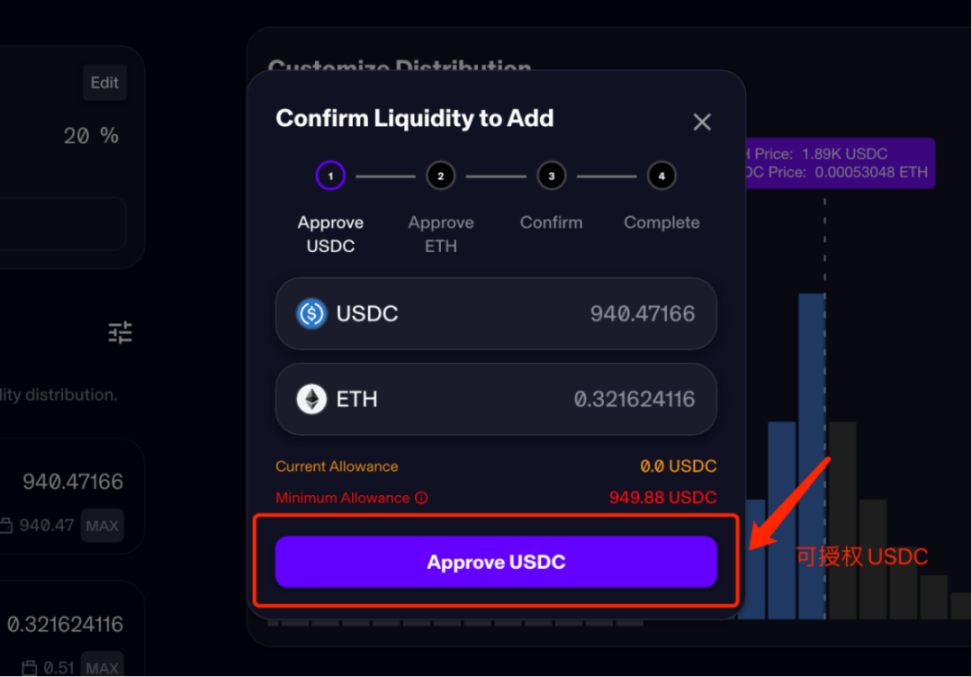Close the Confirm Liquidity dialog
This screenshot has width=972, height=677.
[702, 122]
